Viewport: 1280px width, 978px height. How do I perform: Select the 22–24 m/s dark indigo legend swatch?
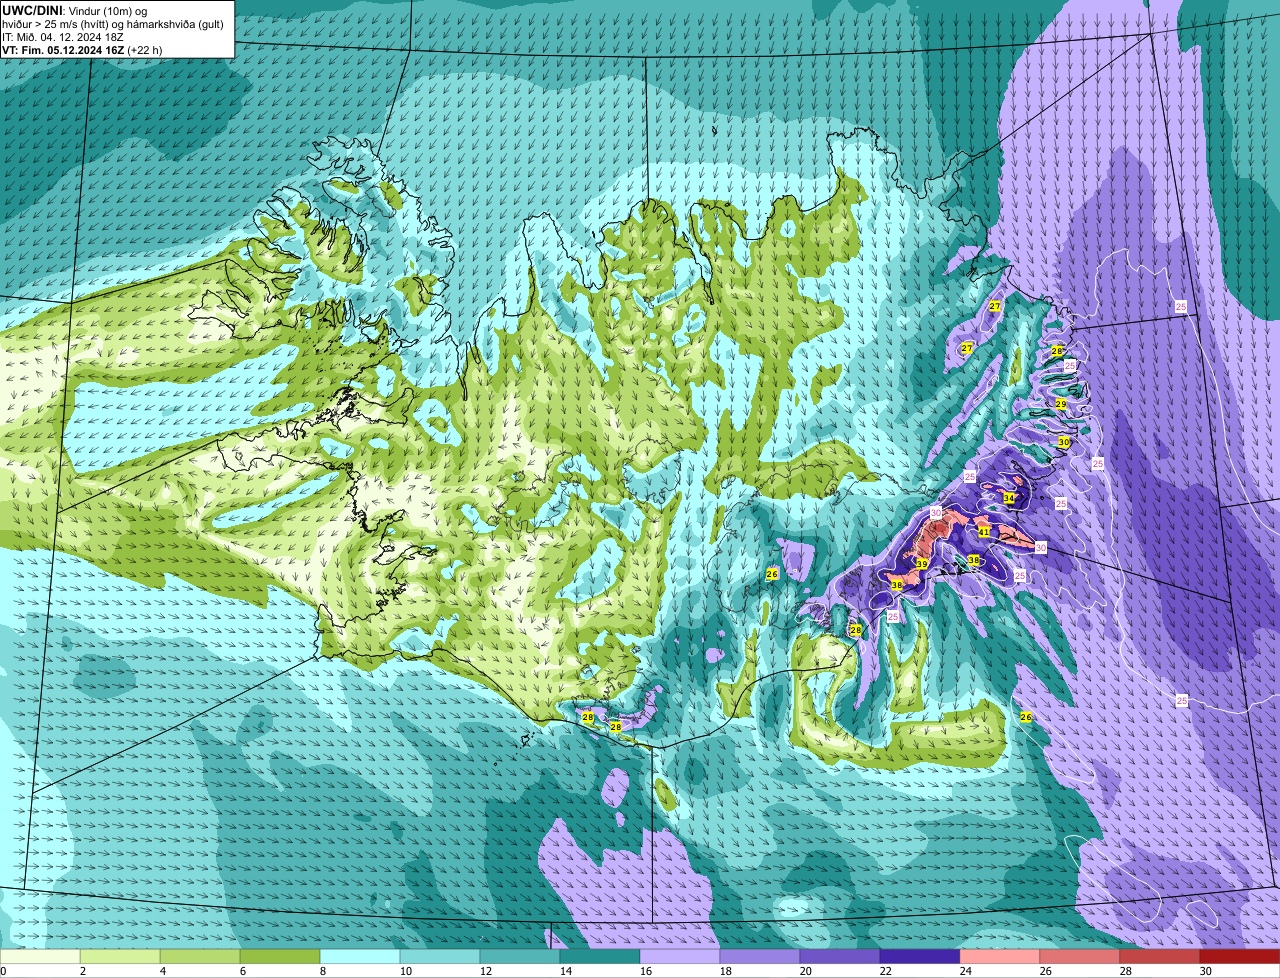pyautogui.click(x=920, y=956)
